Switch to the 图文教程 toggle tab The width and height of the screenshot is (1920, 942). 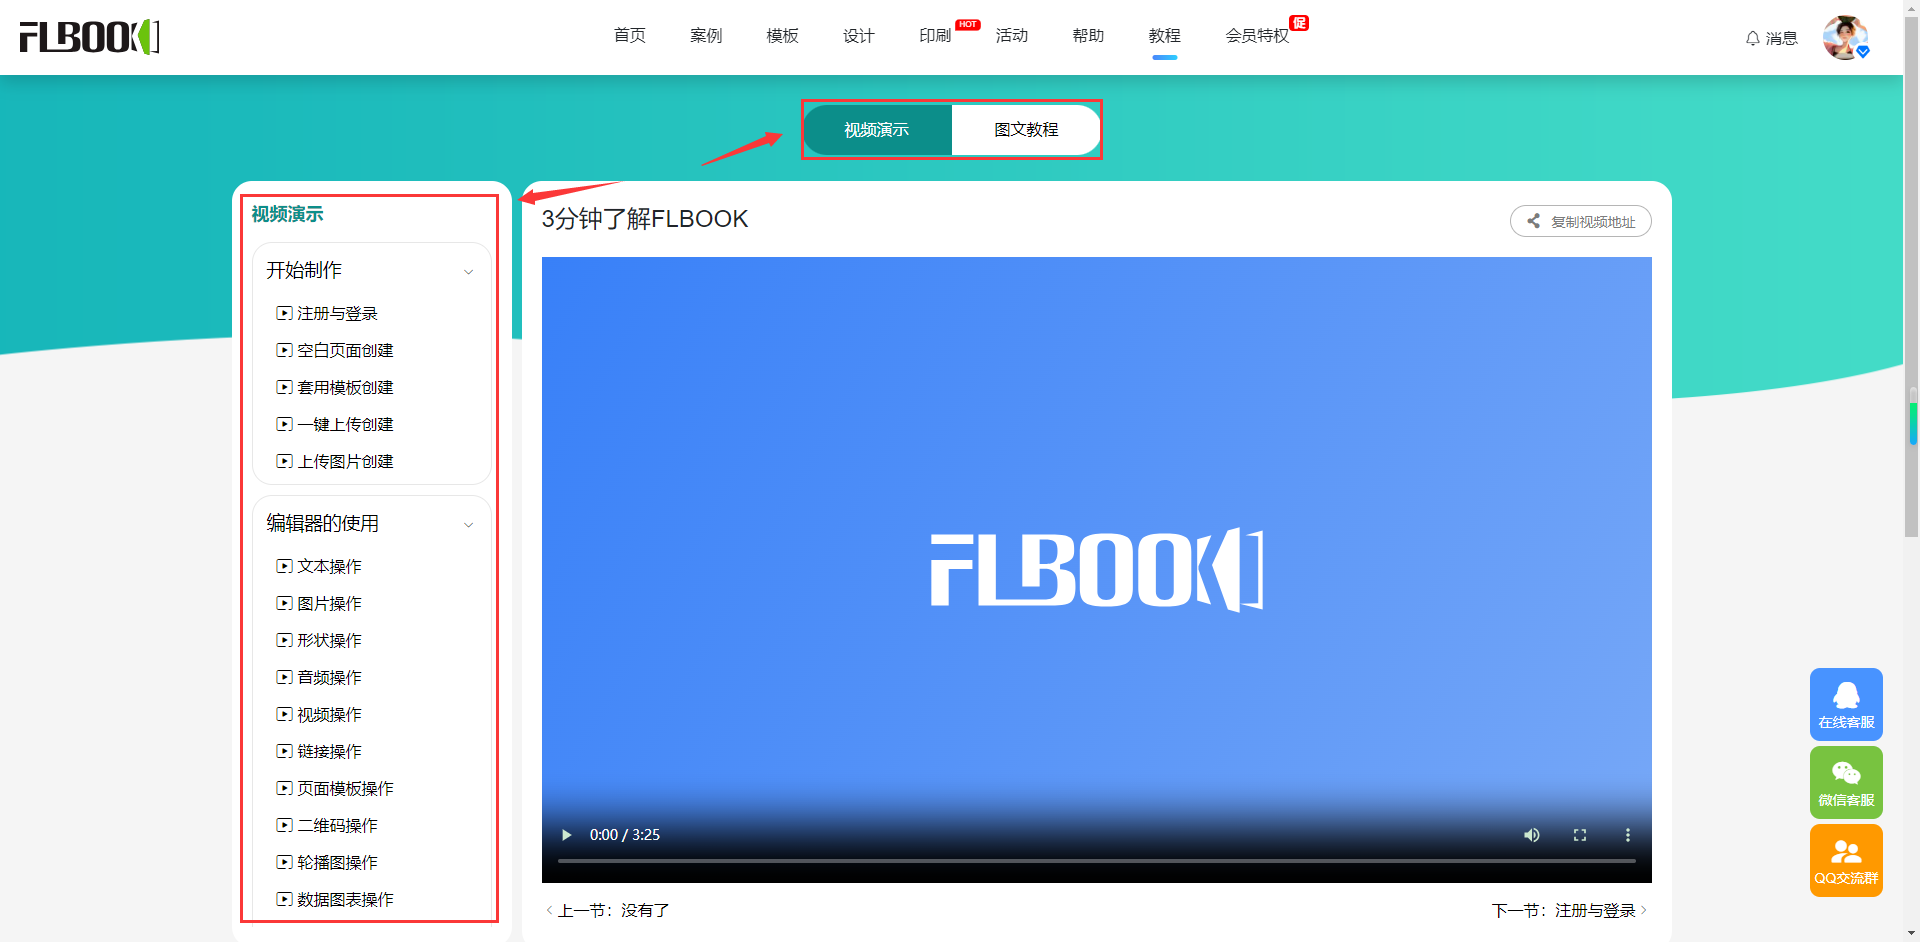click(1026, 130)
